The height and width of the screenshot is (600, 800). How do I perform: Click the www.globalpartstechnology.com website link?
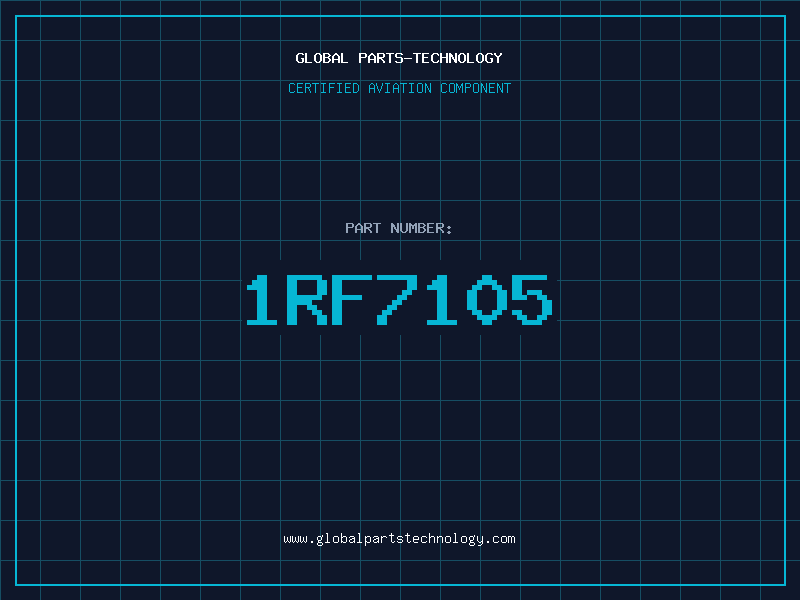(399, 539)
